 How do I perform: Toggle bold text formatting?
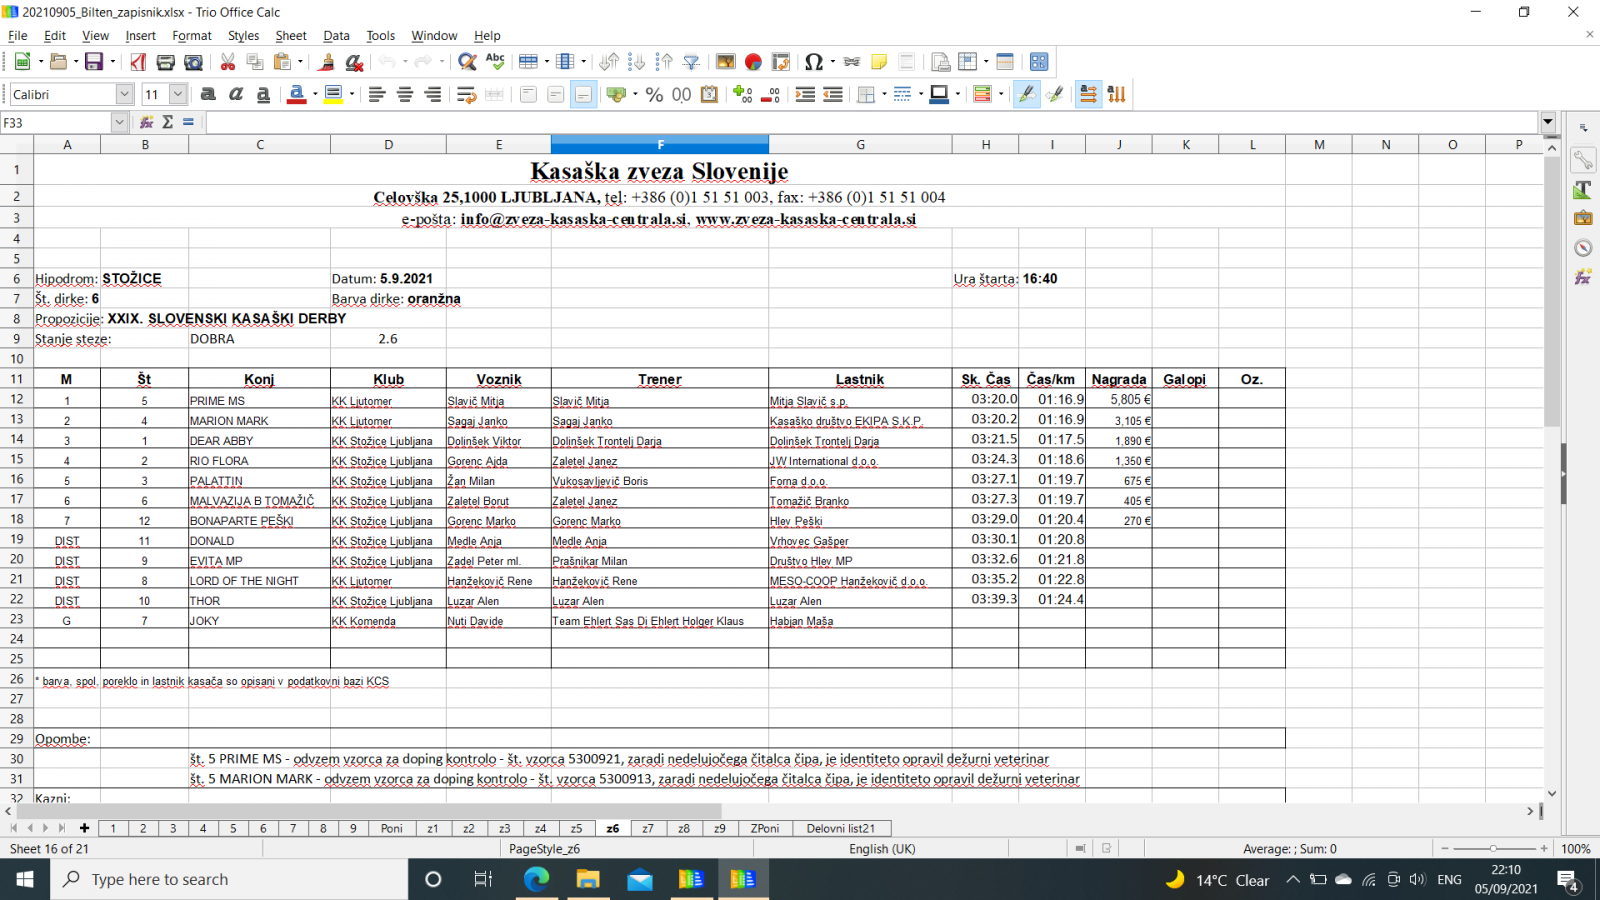click(208, 94)
